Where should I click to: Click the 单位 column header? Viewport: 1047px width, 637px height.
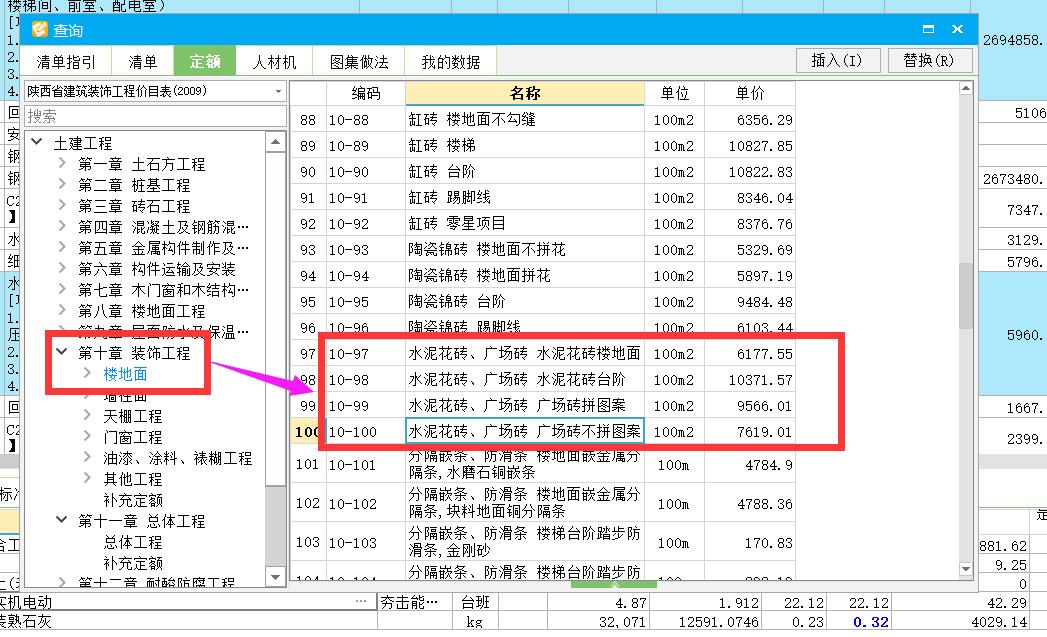[x=674, y=93]
